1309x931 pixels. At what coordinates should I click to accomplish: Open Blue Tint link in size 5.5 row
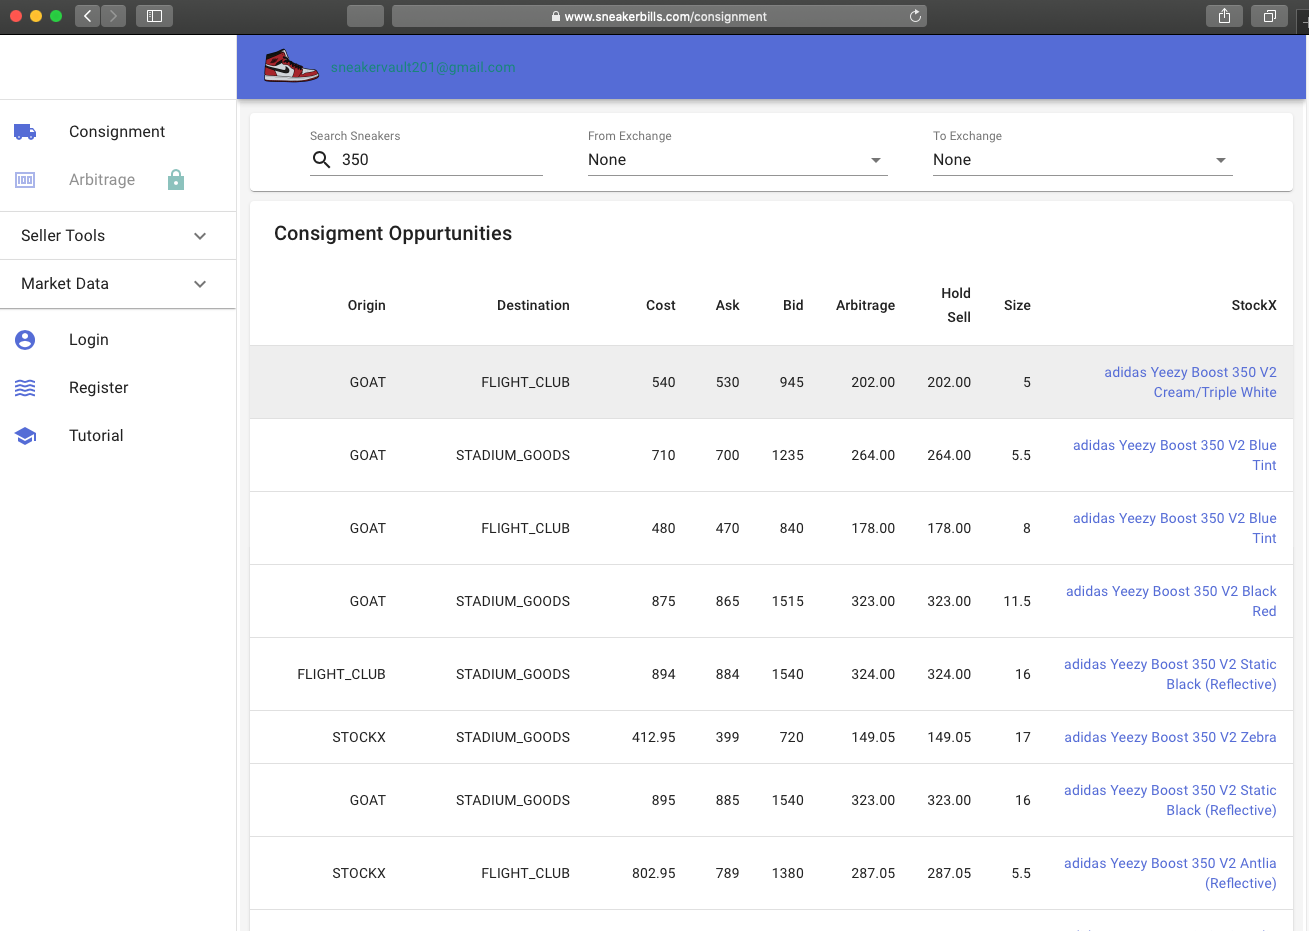click(x=1175, y=455)
